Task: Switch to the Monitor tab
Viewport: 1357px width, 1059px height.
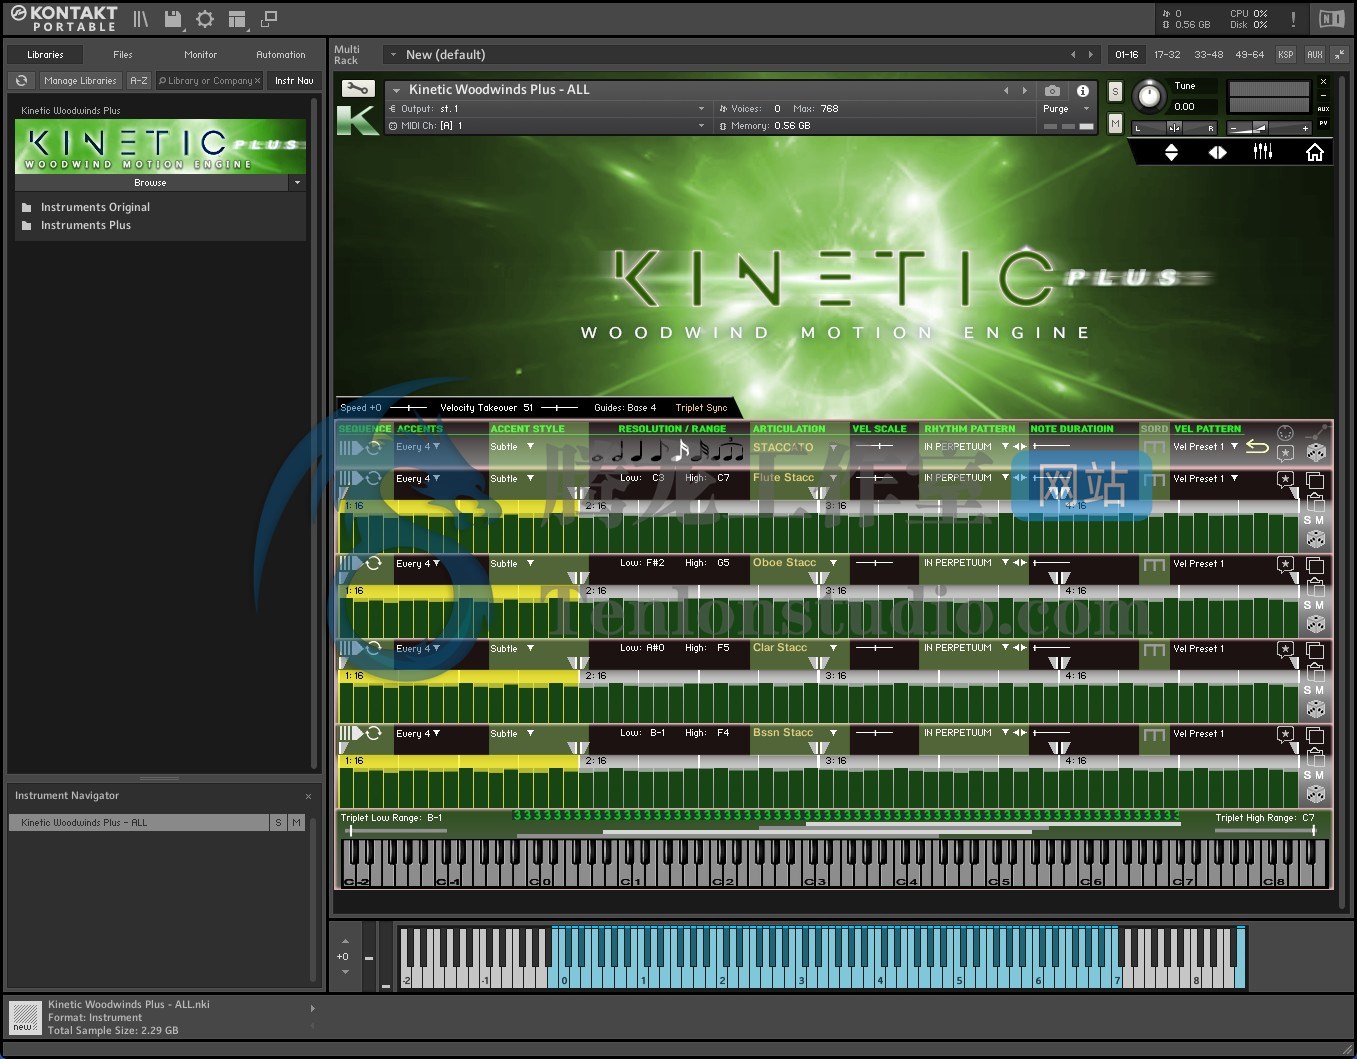Action: pyautogui.click(x=200, y=55)
